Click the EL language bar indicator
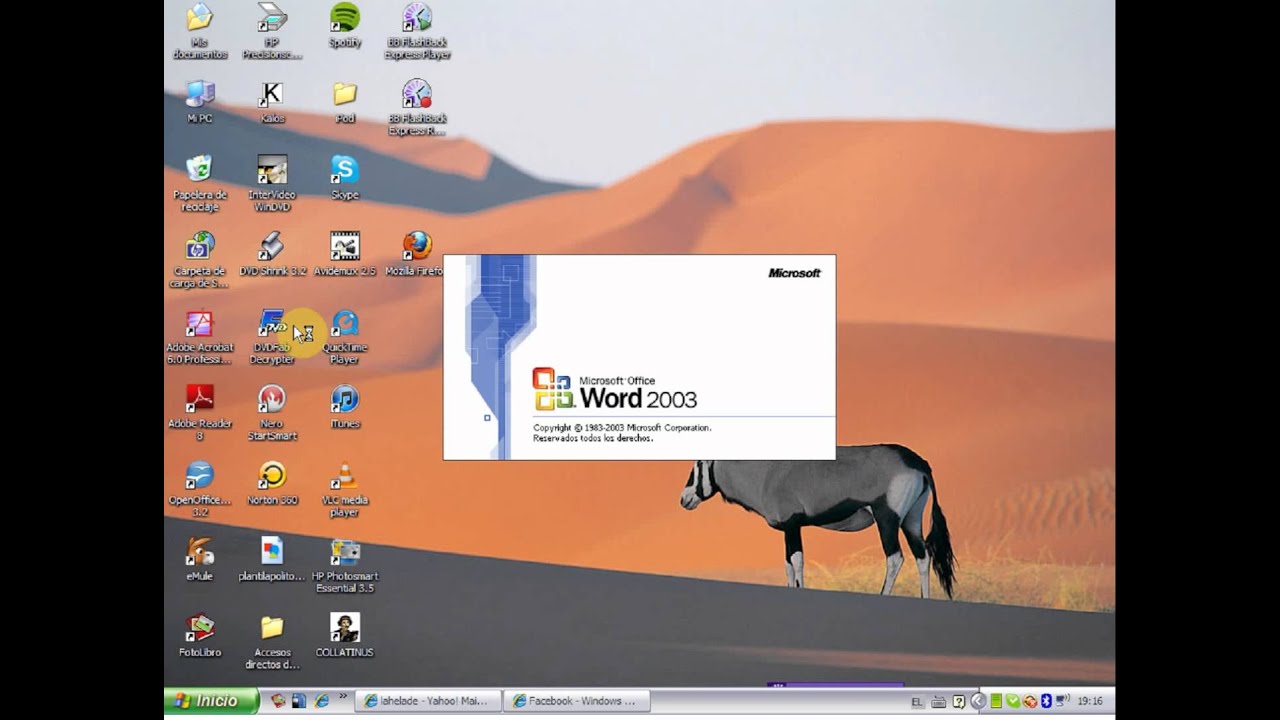This screenshot has width=1280, height=720. 918,702
